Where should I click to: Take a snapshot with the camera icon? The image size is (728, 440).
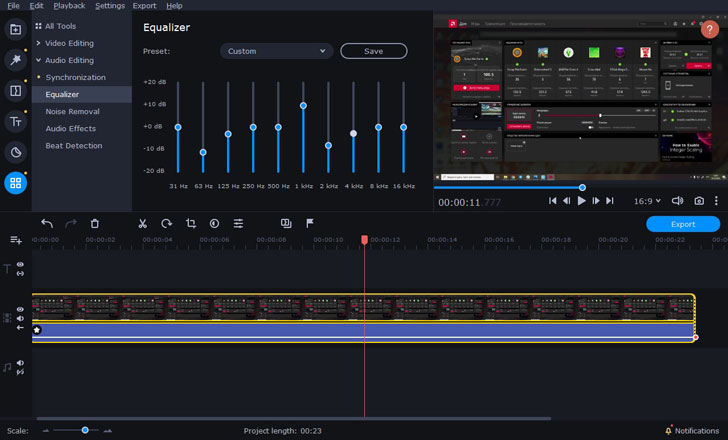699,201
